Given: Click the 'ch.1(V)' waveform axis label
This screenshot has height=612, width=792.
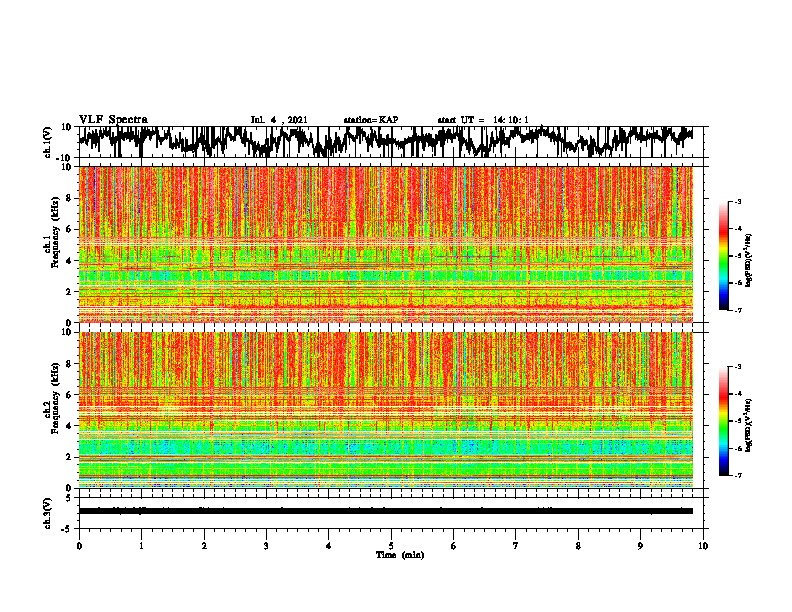Looking at the screenshot, I should 48,142.
